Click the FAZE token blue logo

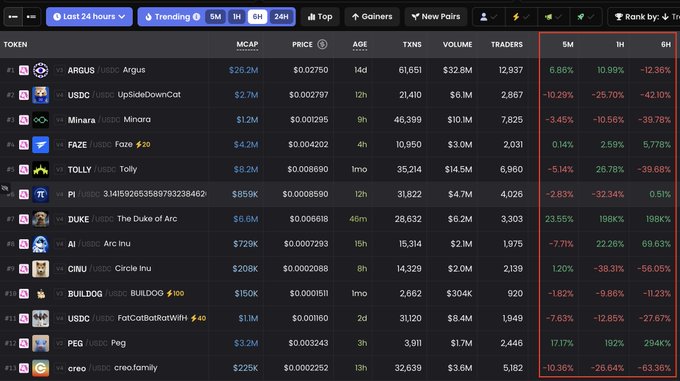tap(40, 145)
